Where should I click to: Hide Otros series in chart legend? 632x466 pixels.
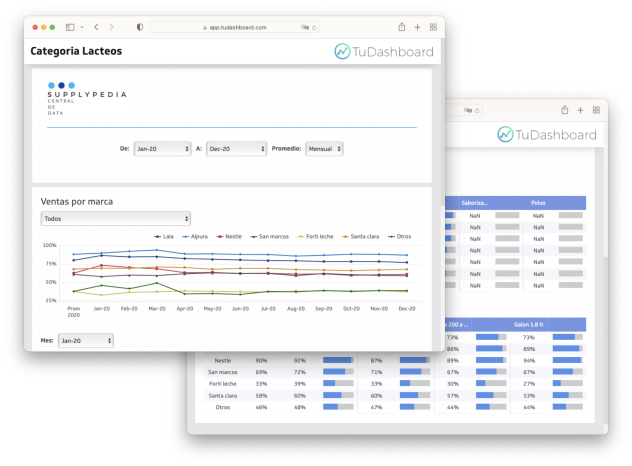(398, 236)
